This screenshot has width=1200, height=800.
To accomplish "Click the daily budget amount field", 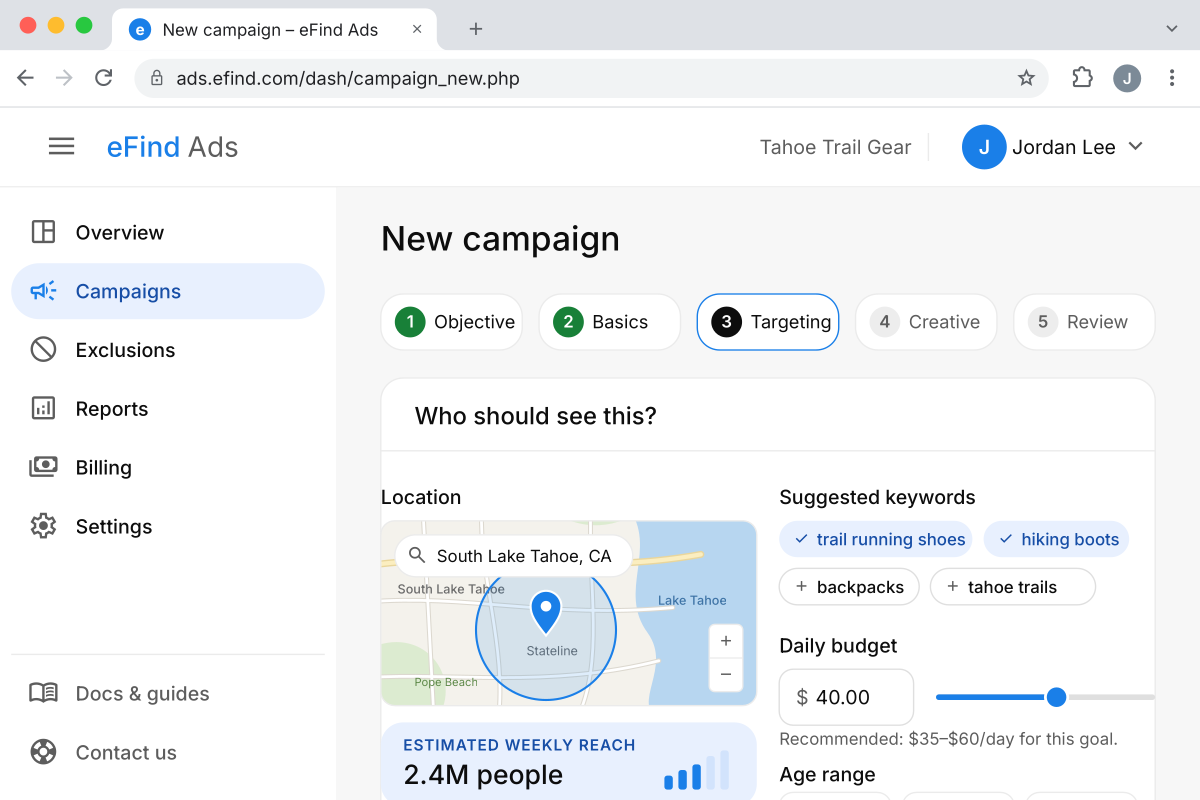I will pyautogui.click(x=847, y=697).
